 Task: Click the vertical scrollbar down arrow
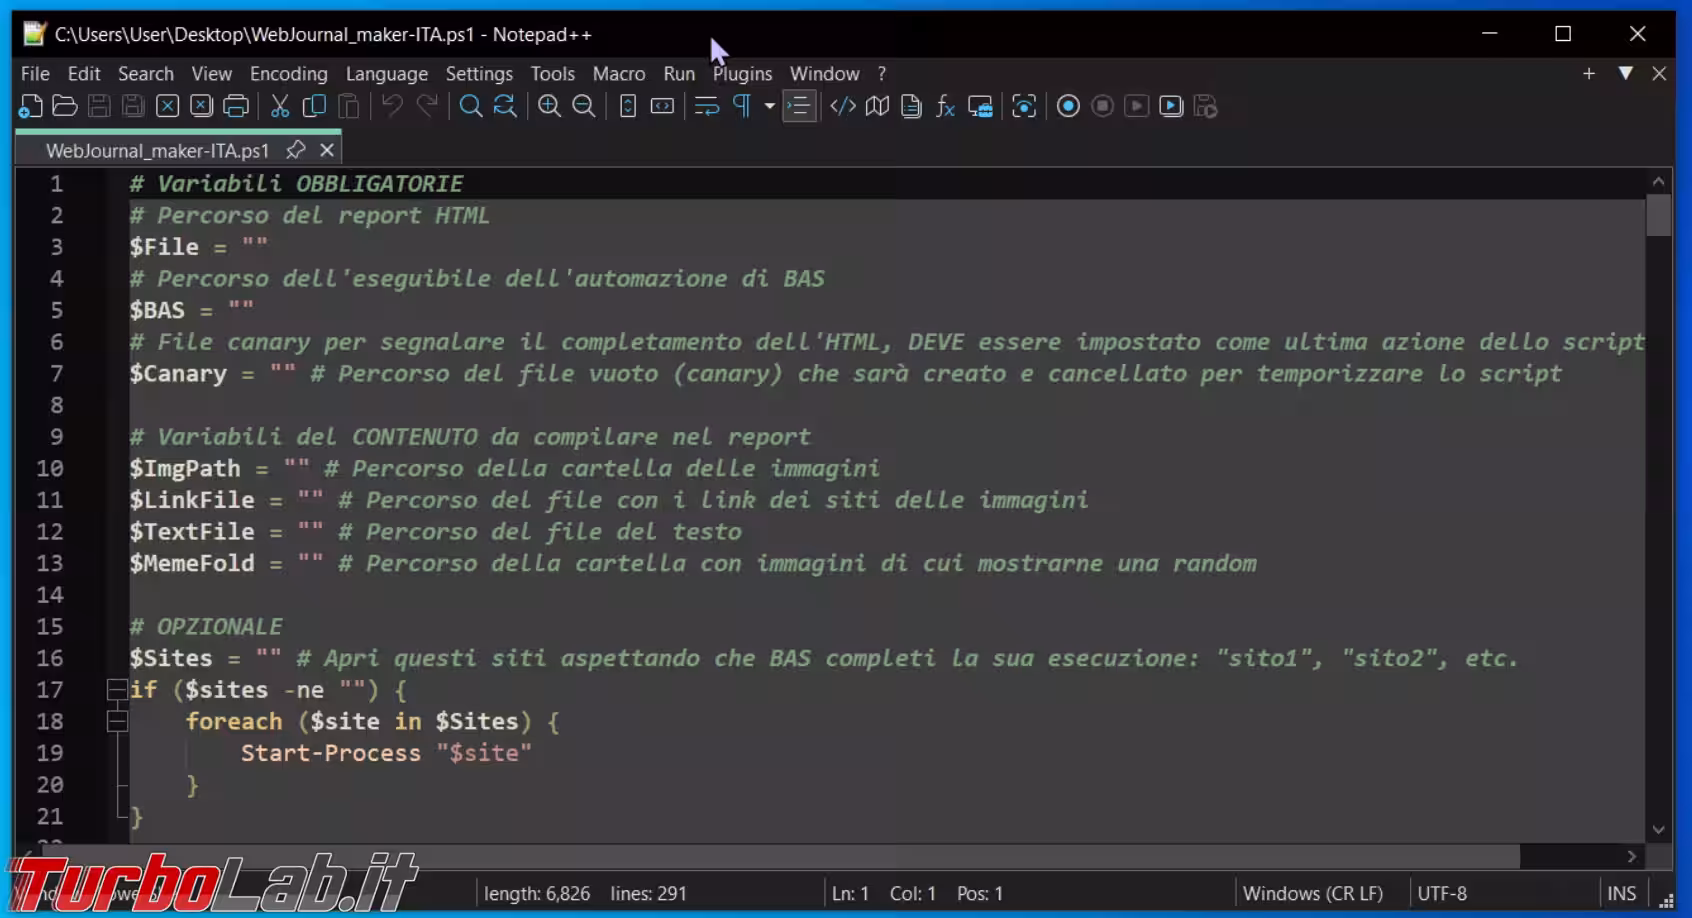[1659, 830]
